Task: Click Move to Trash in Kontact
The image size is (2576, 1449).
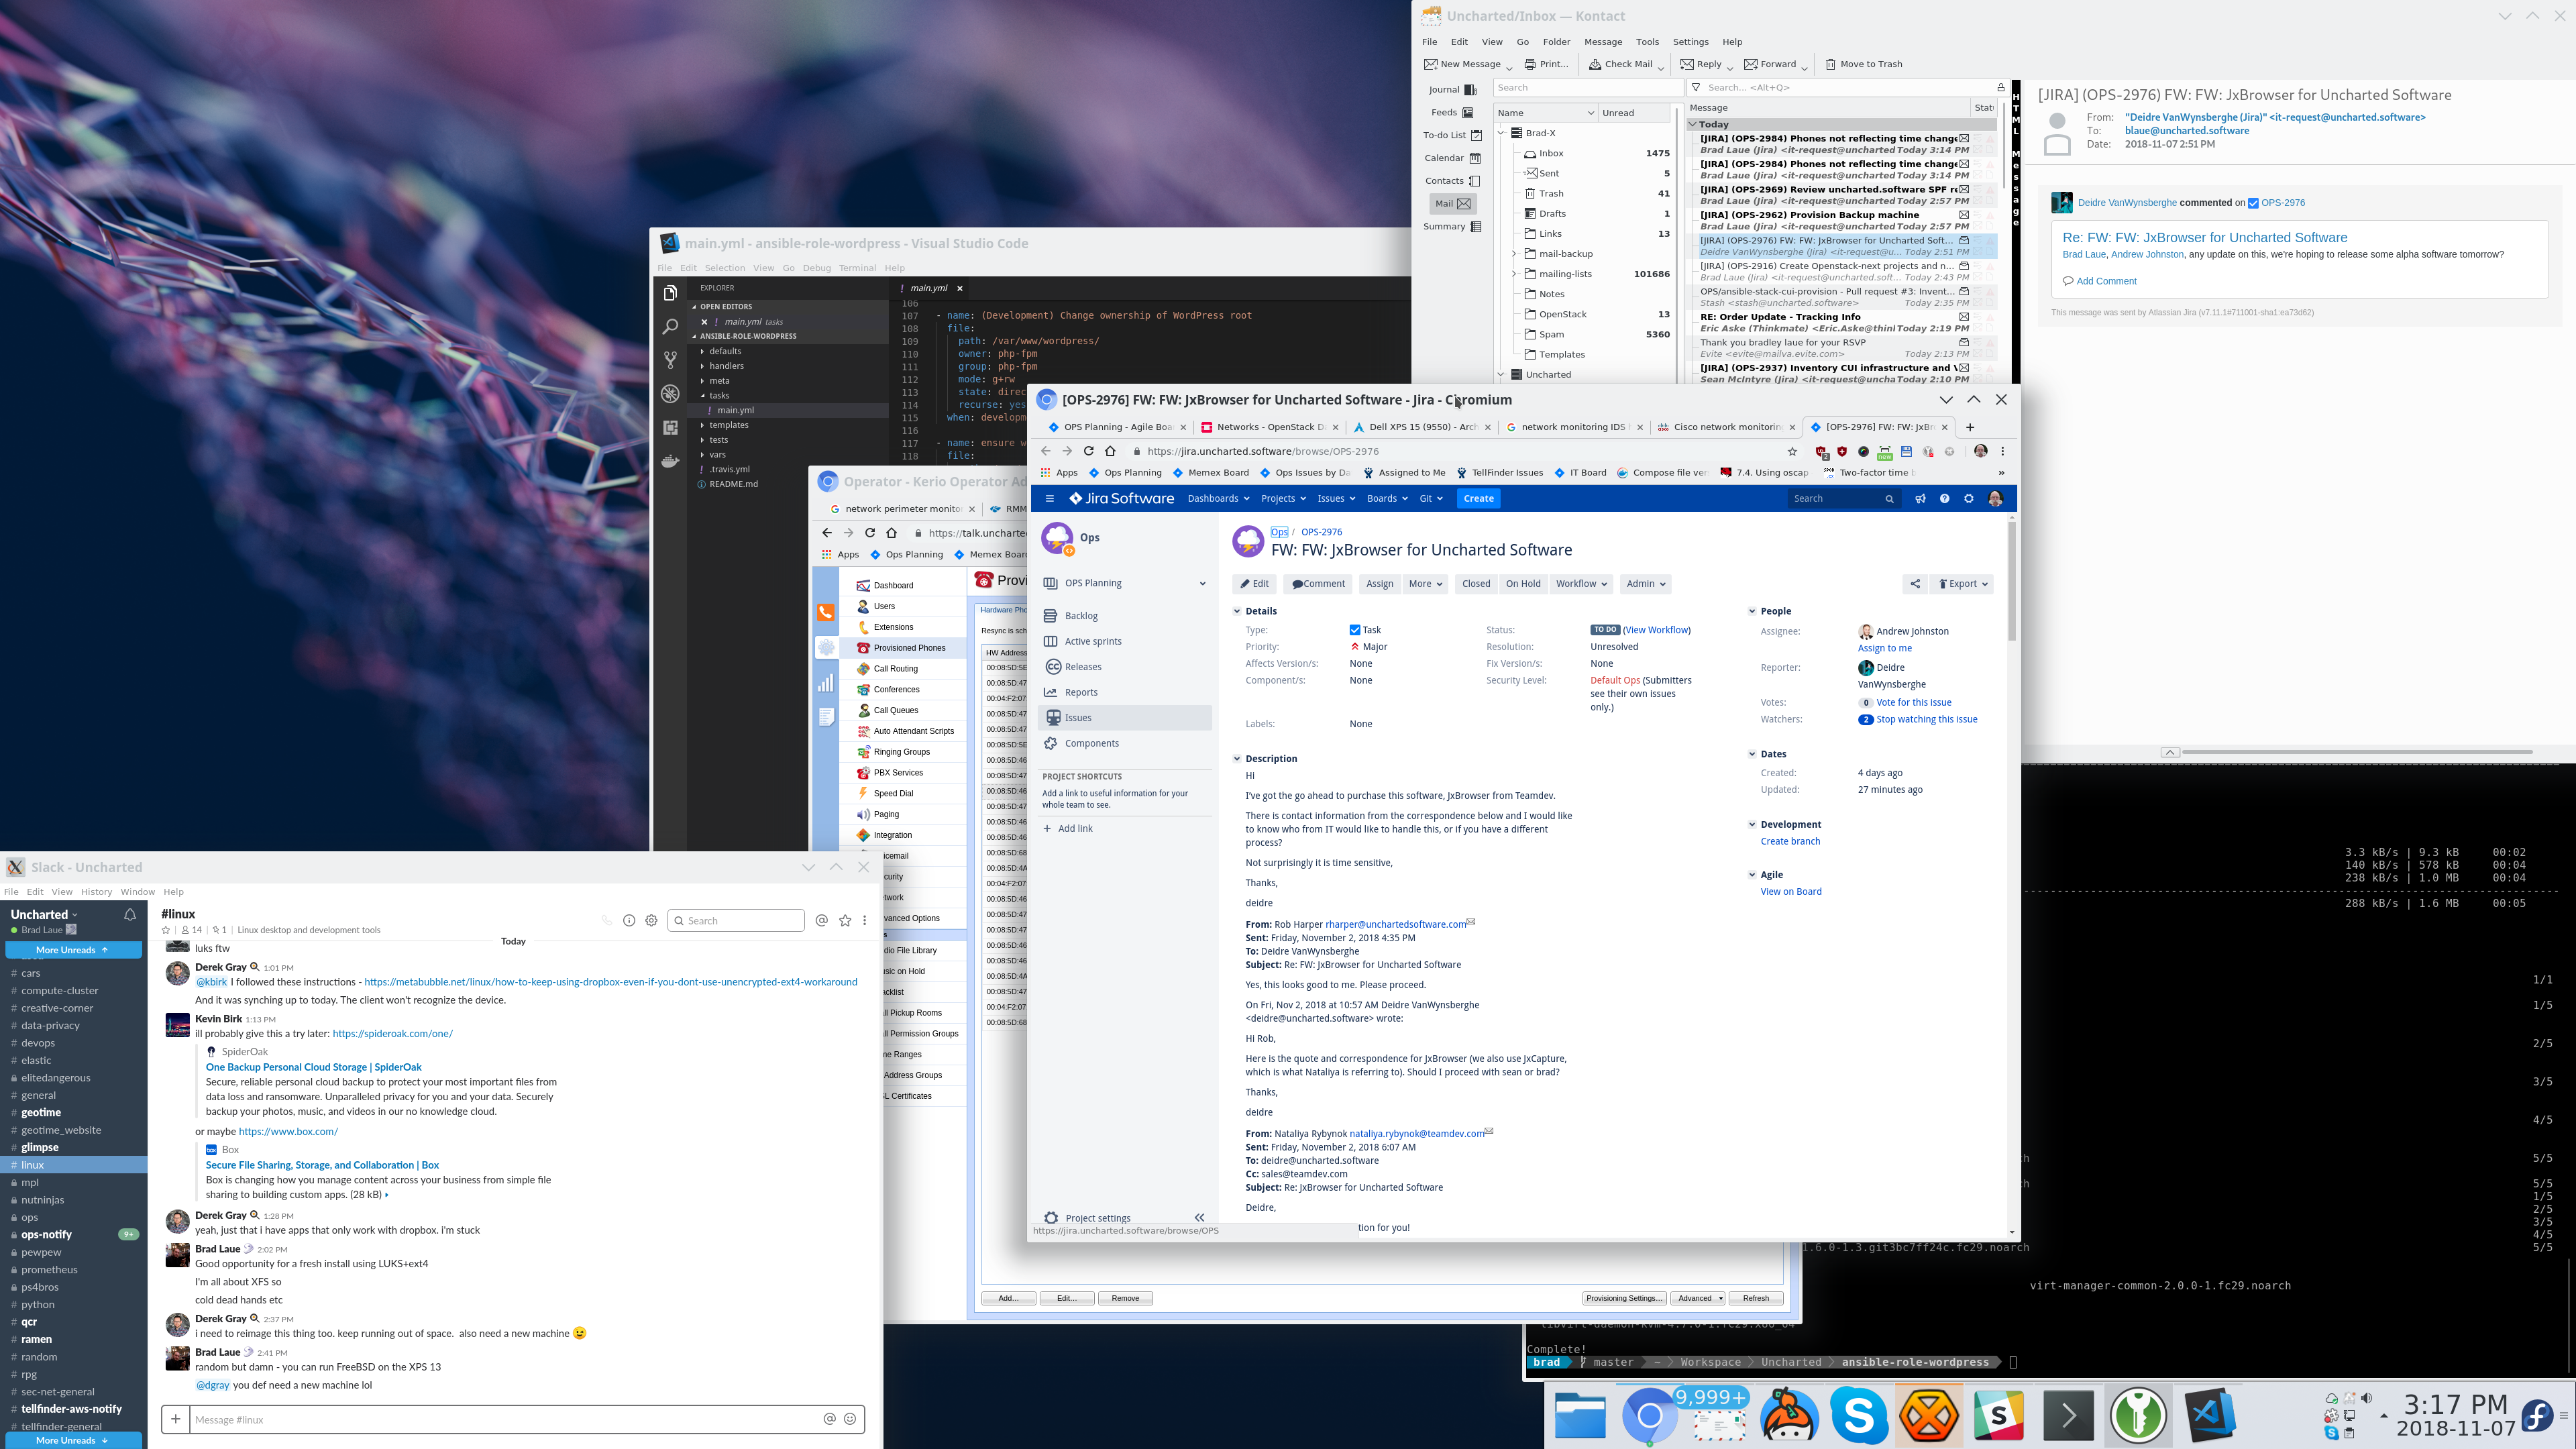Action: (x=1863, y=64)
